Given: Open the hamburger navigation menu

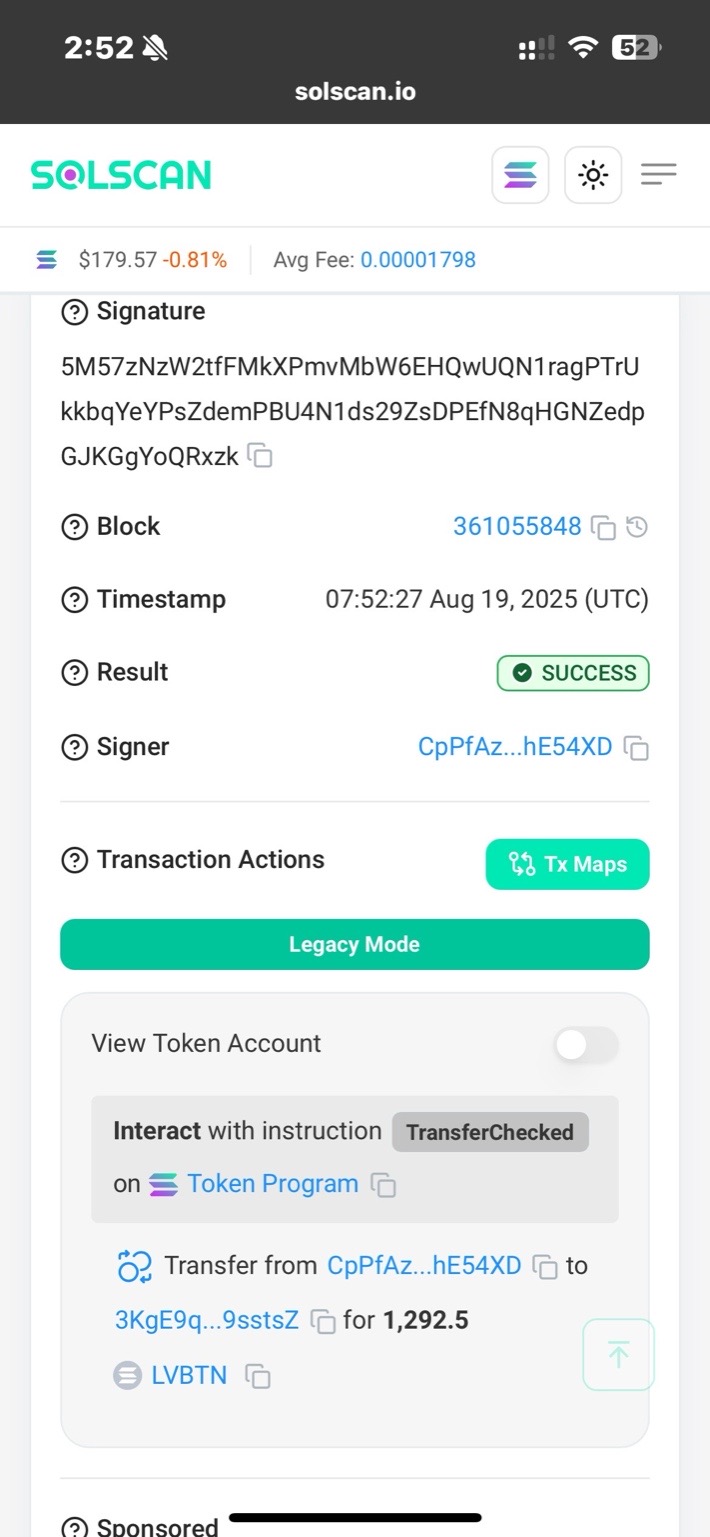Looking at the screenshot, I should (x=659, y=175).
